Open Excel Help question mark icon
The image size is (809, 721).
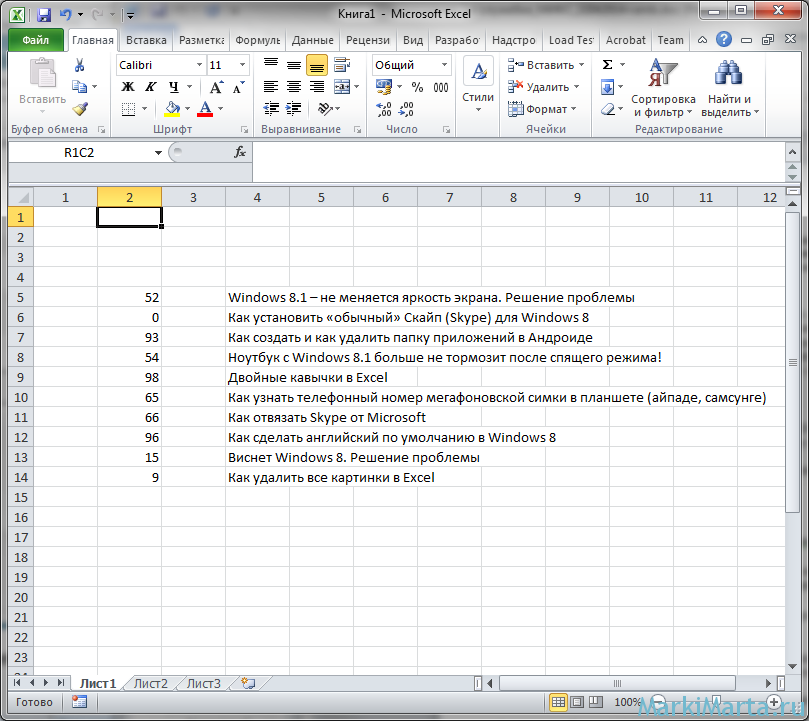coord(724,39)
